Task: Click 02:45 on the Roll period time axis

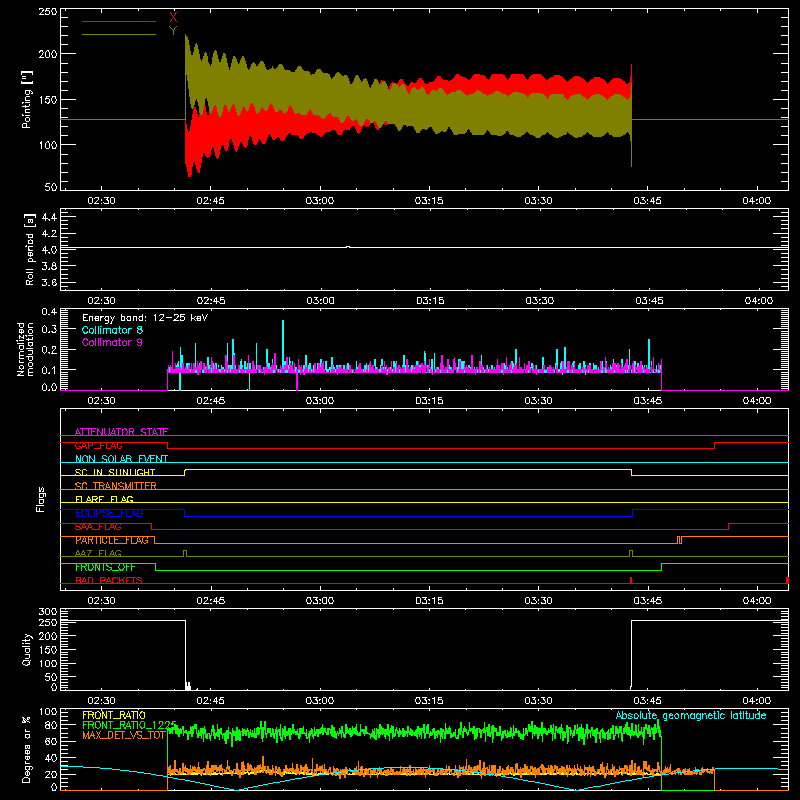Action: coord(211,301)
